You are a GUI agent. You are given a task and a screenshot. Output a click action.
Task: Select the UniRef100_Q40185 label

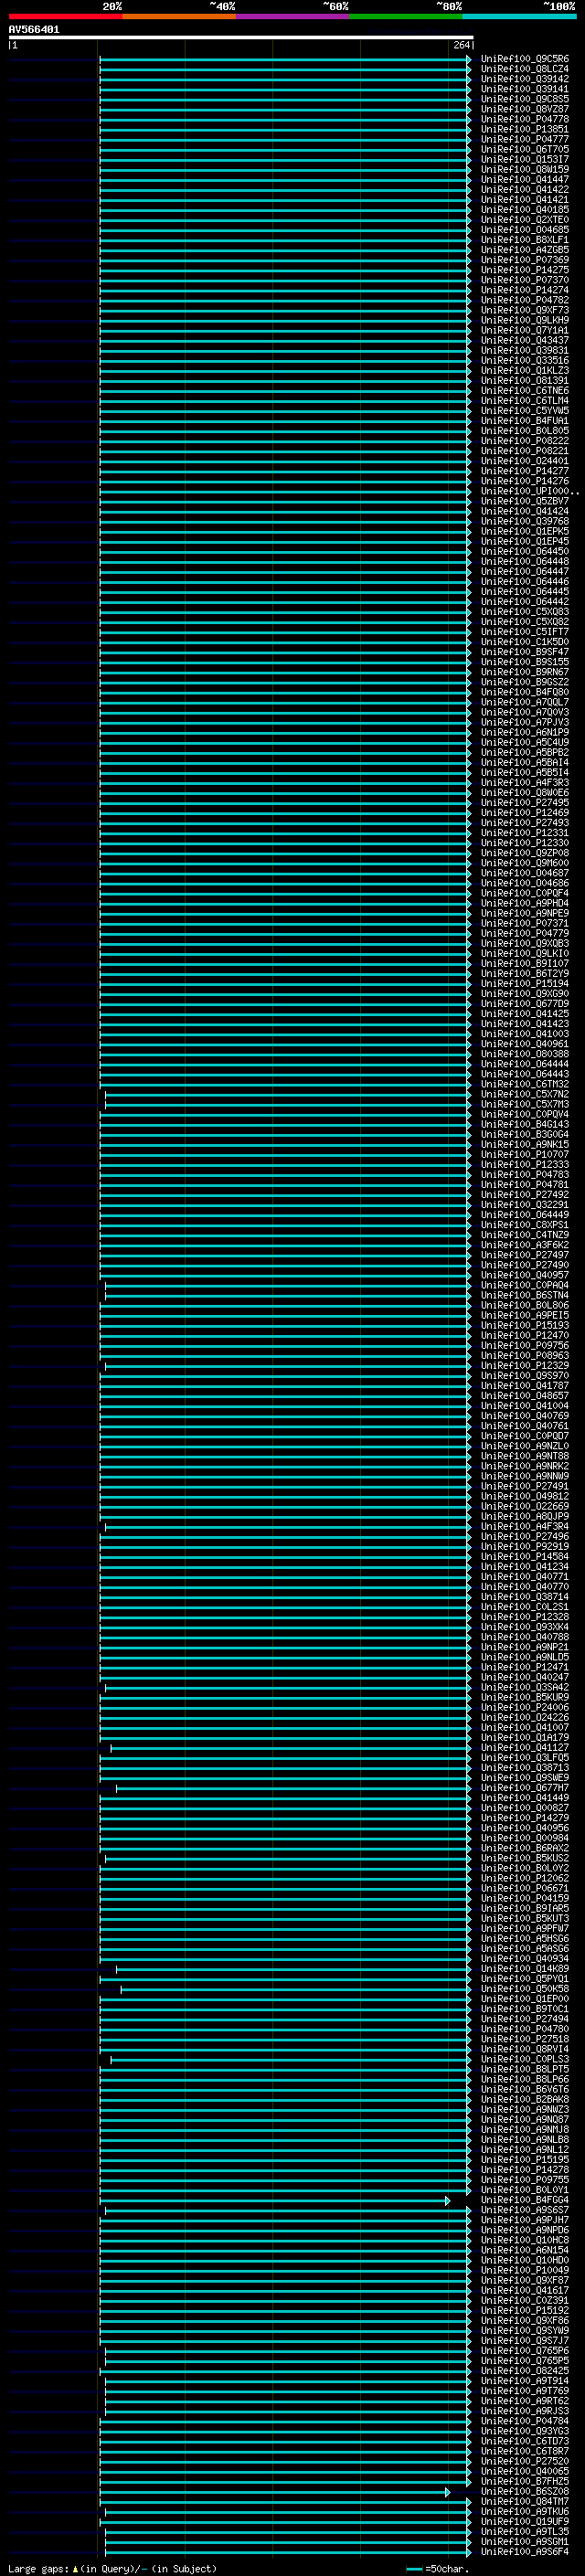pos(525,210)
